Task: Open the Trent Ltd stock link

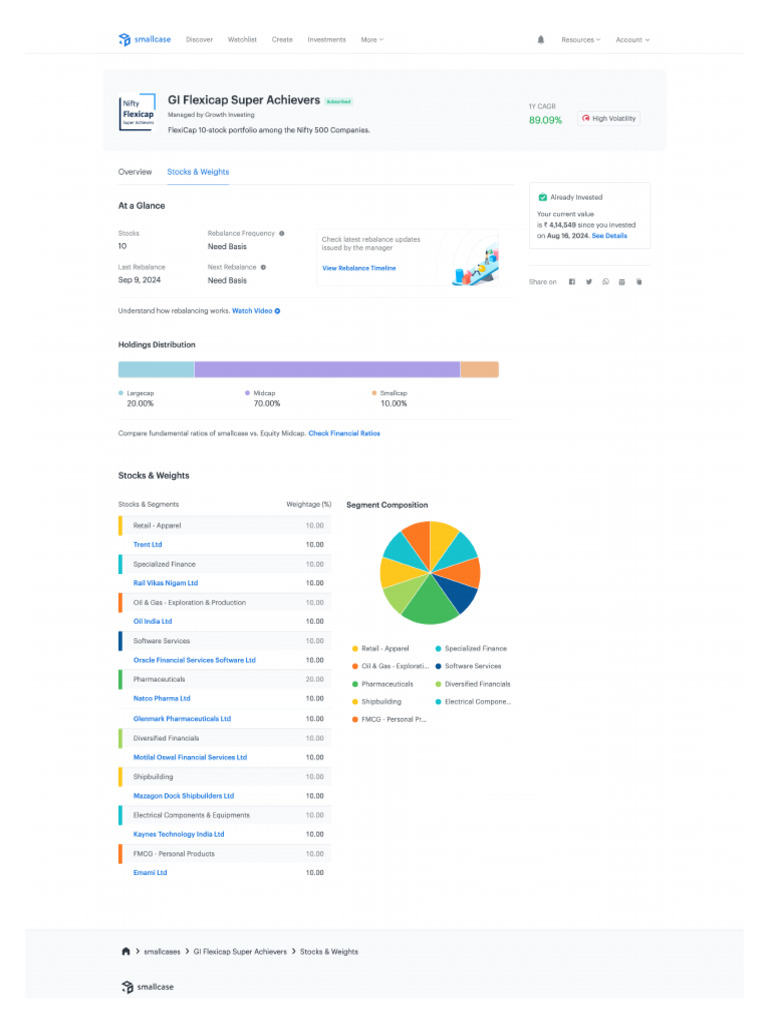Action: [147, 545]
